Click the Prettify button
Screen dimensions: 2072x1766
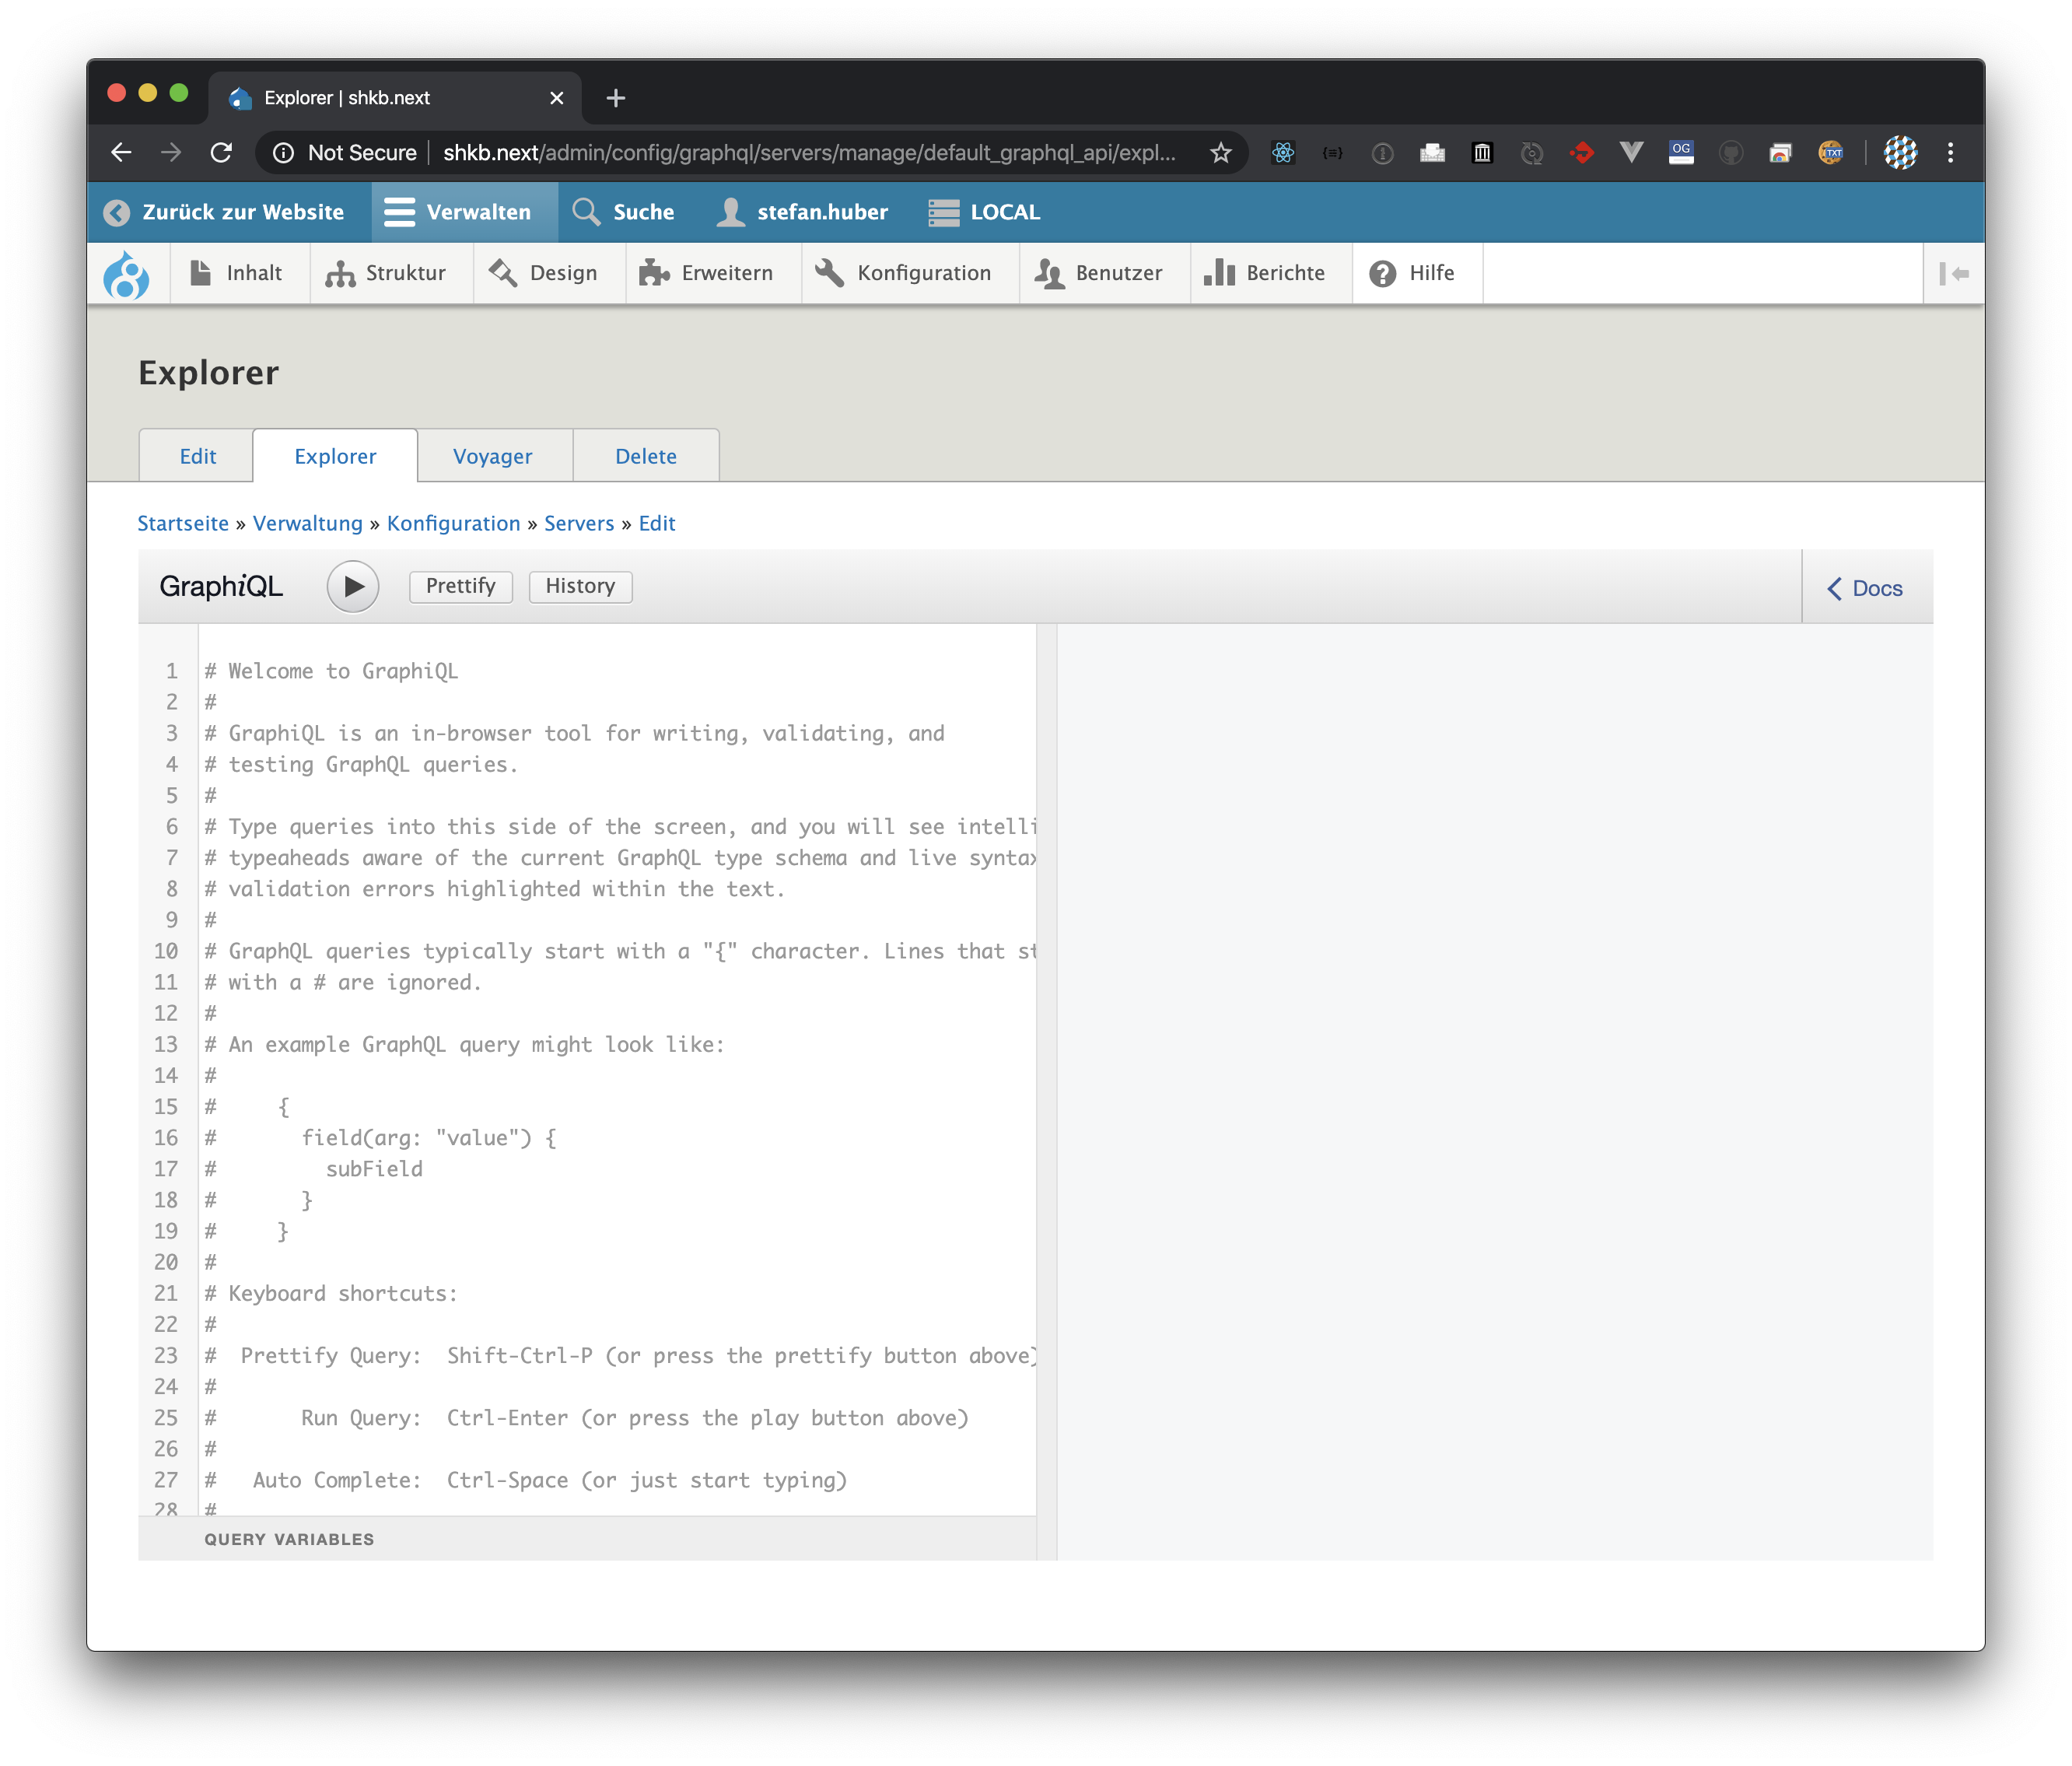460,586
